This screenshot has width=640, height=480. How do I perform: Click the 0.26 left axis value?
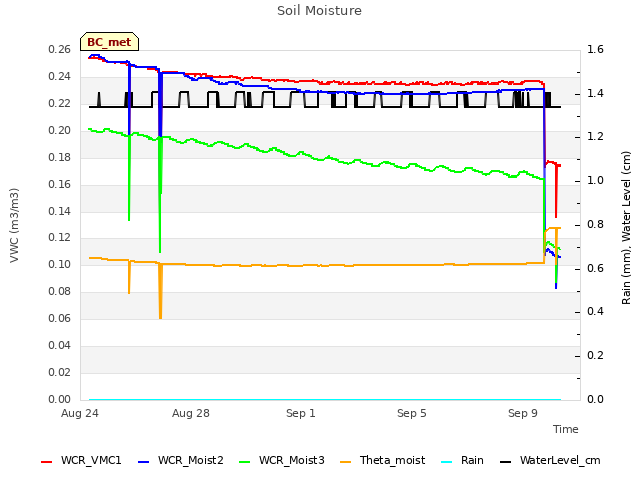click(60, 49)
